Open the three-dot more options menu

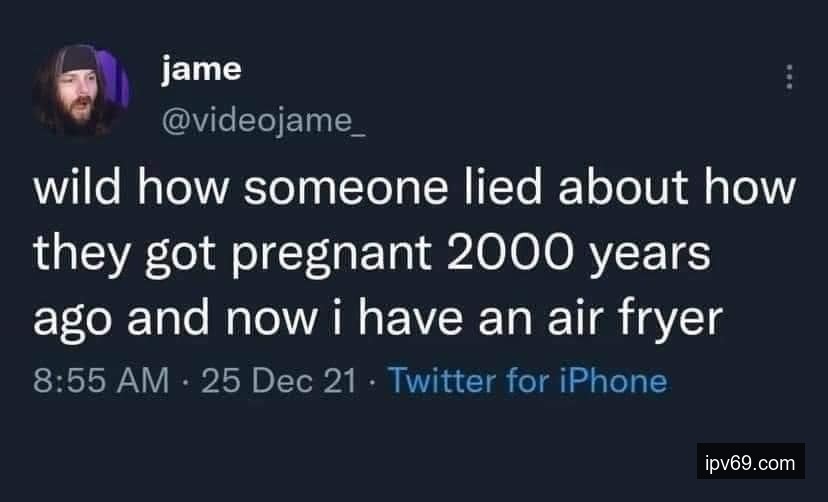[791, 77]
